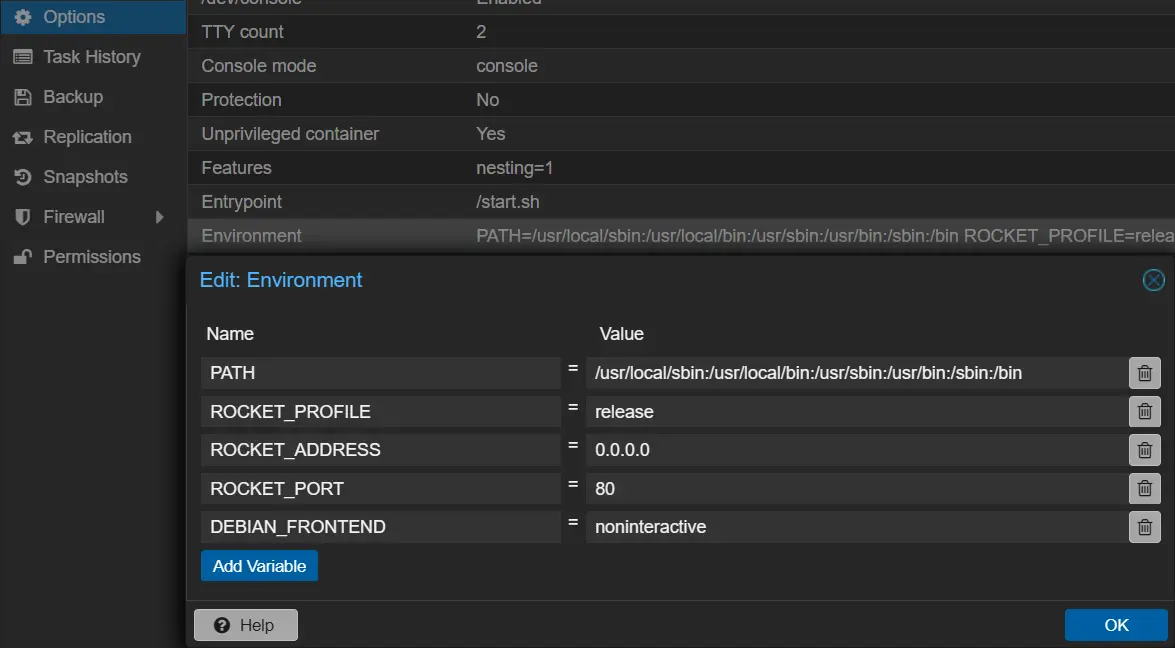
Task: Remove ROCKET_PORT with its trash icon
Action: (x=1144, y=488)
